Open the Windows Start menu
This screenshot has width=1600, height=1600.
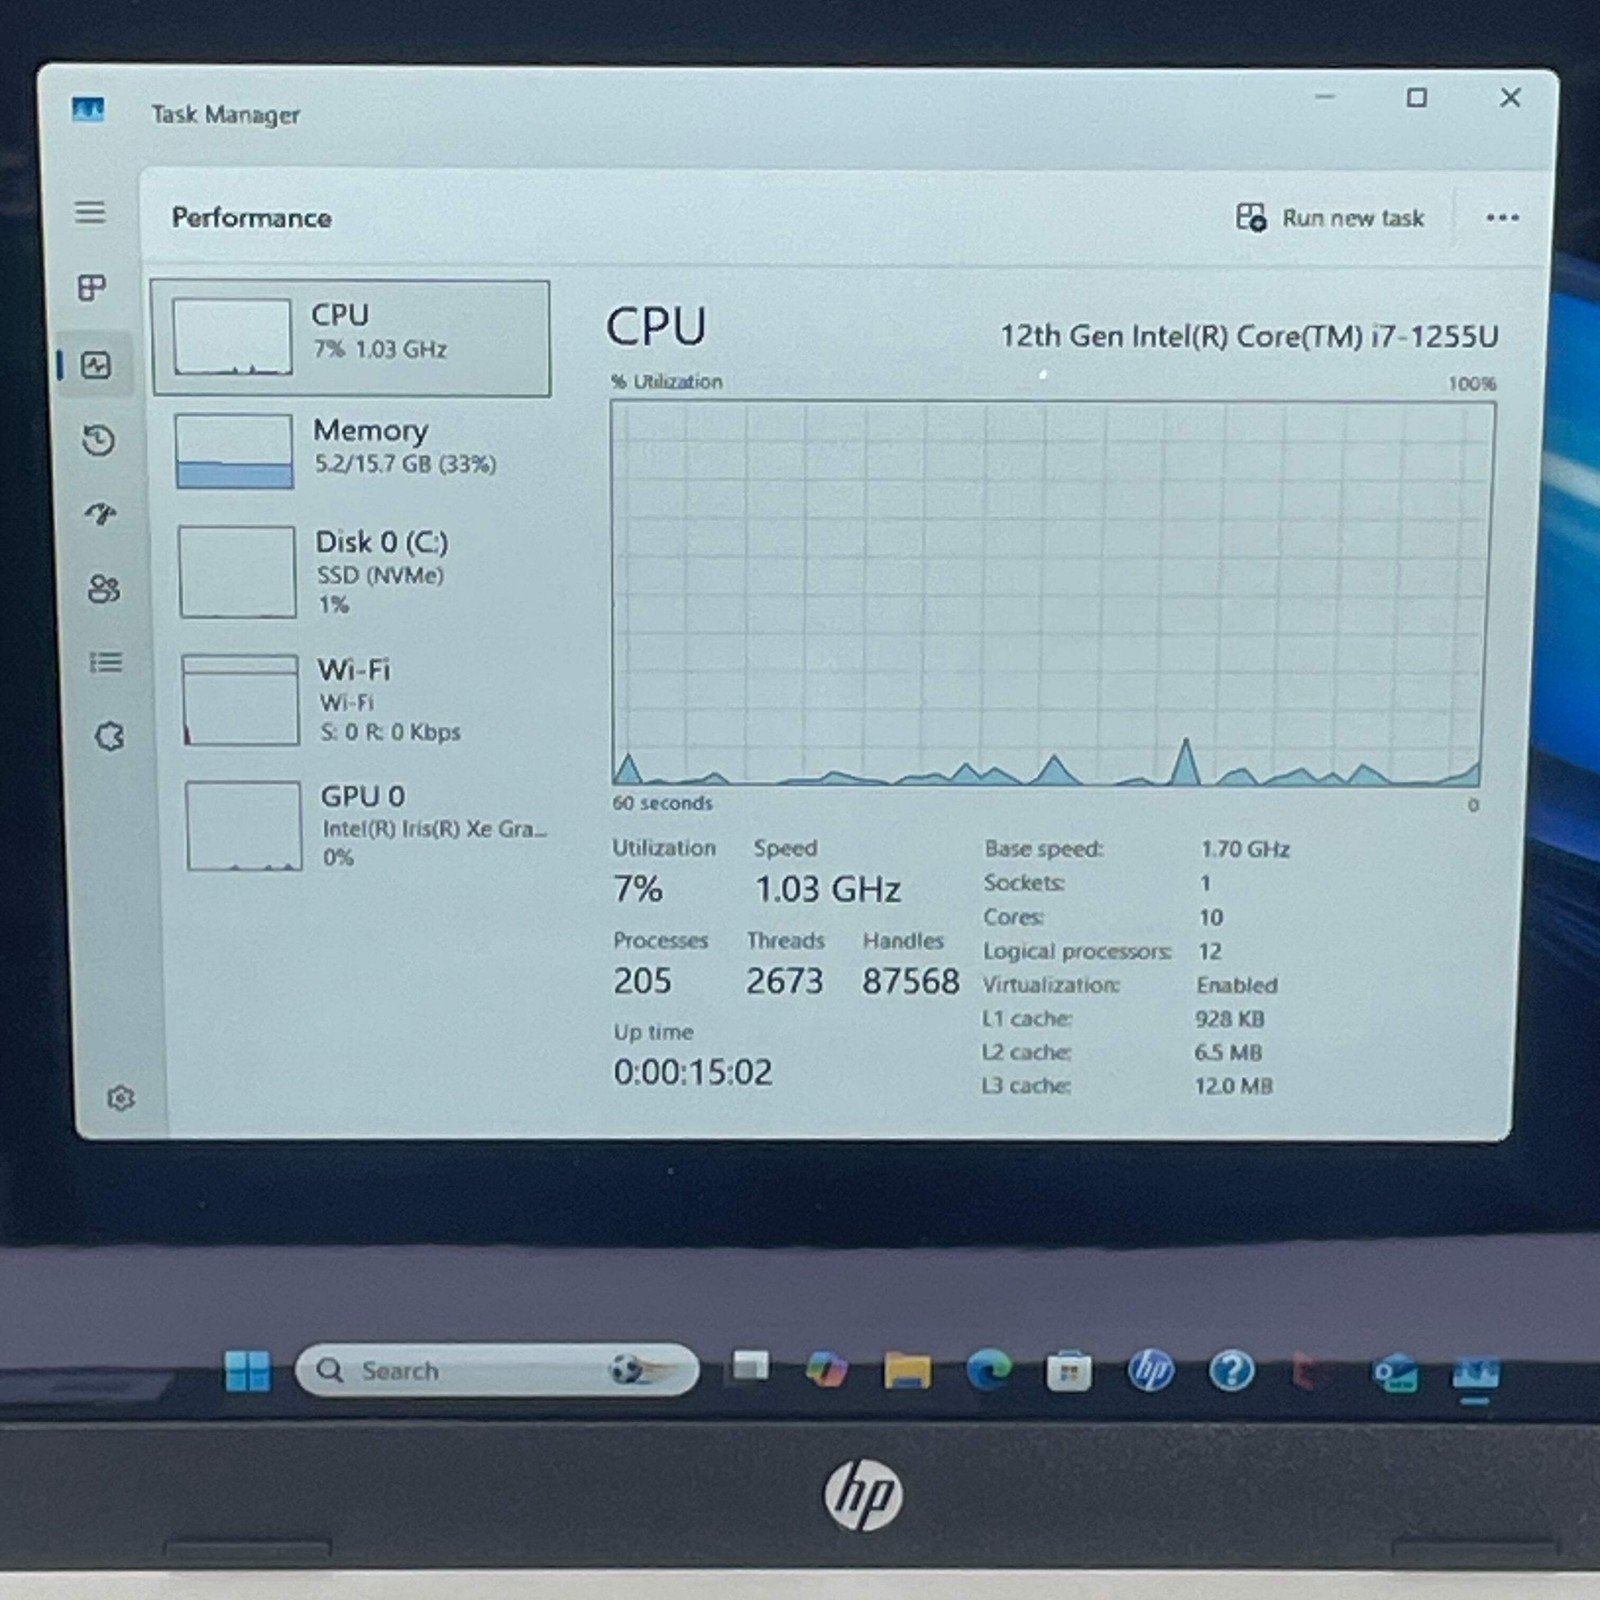(247, 1371)
